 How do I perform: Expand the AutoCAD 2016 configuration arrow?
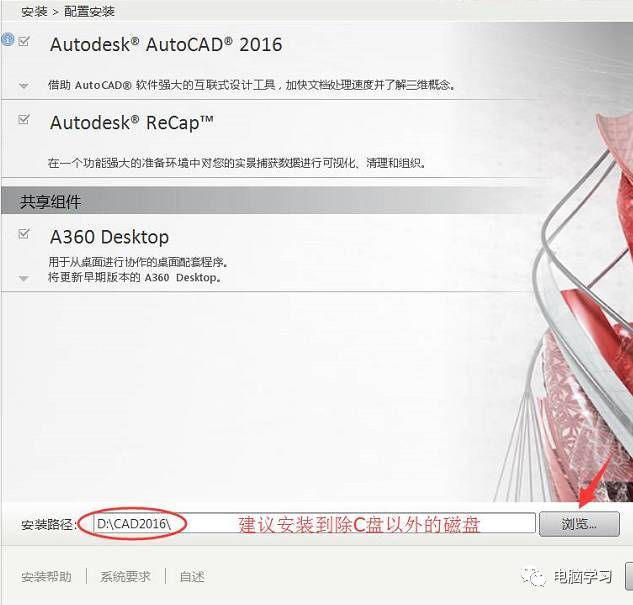pos(24,86)
